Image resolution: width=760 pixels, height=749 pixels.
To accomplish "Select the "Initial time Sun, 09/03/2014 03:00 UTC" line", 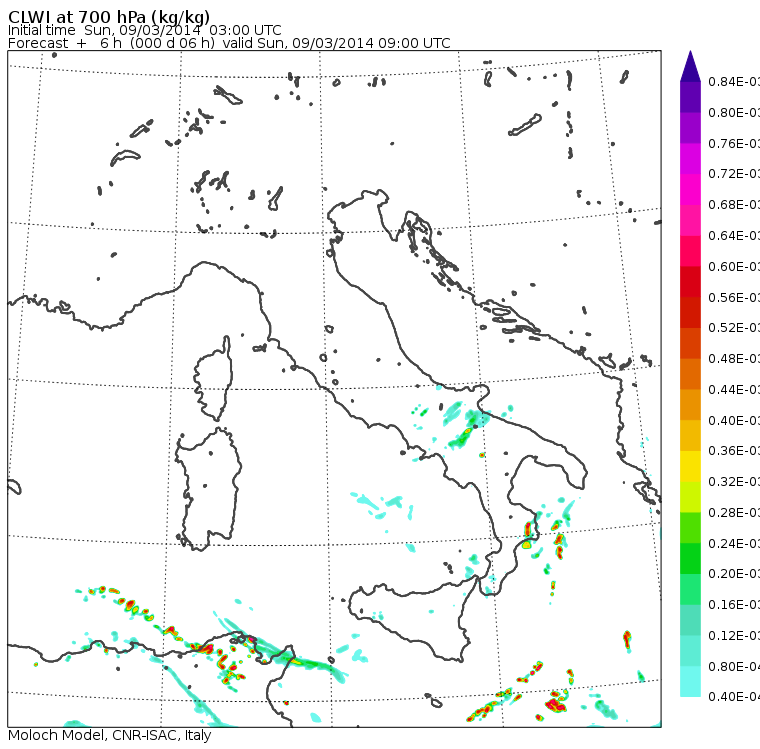I will point(144,31).
